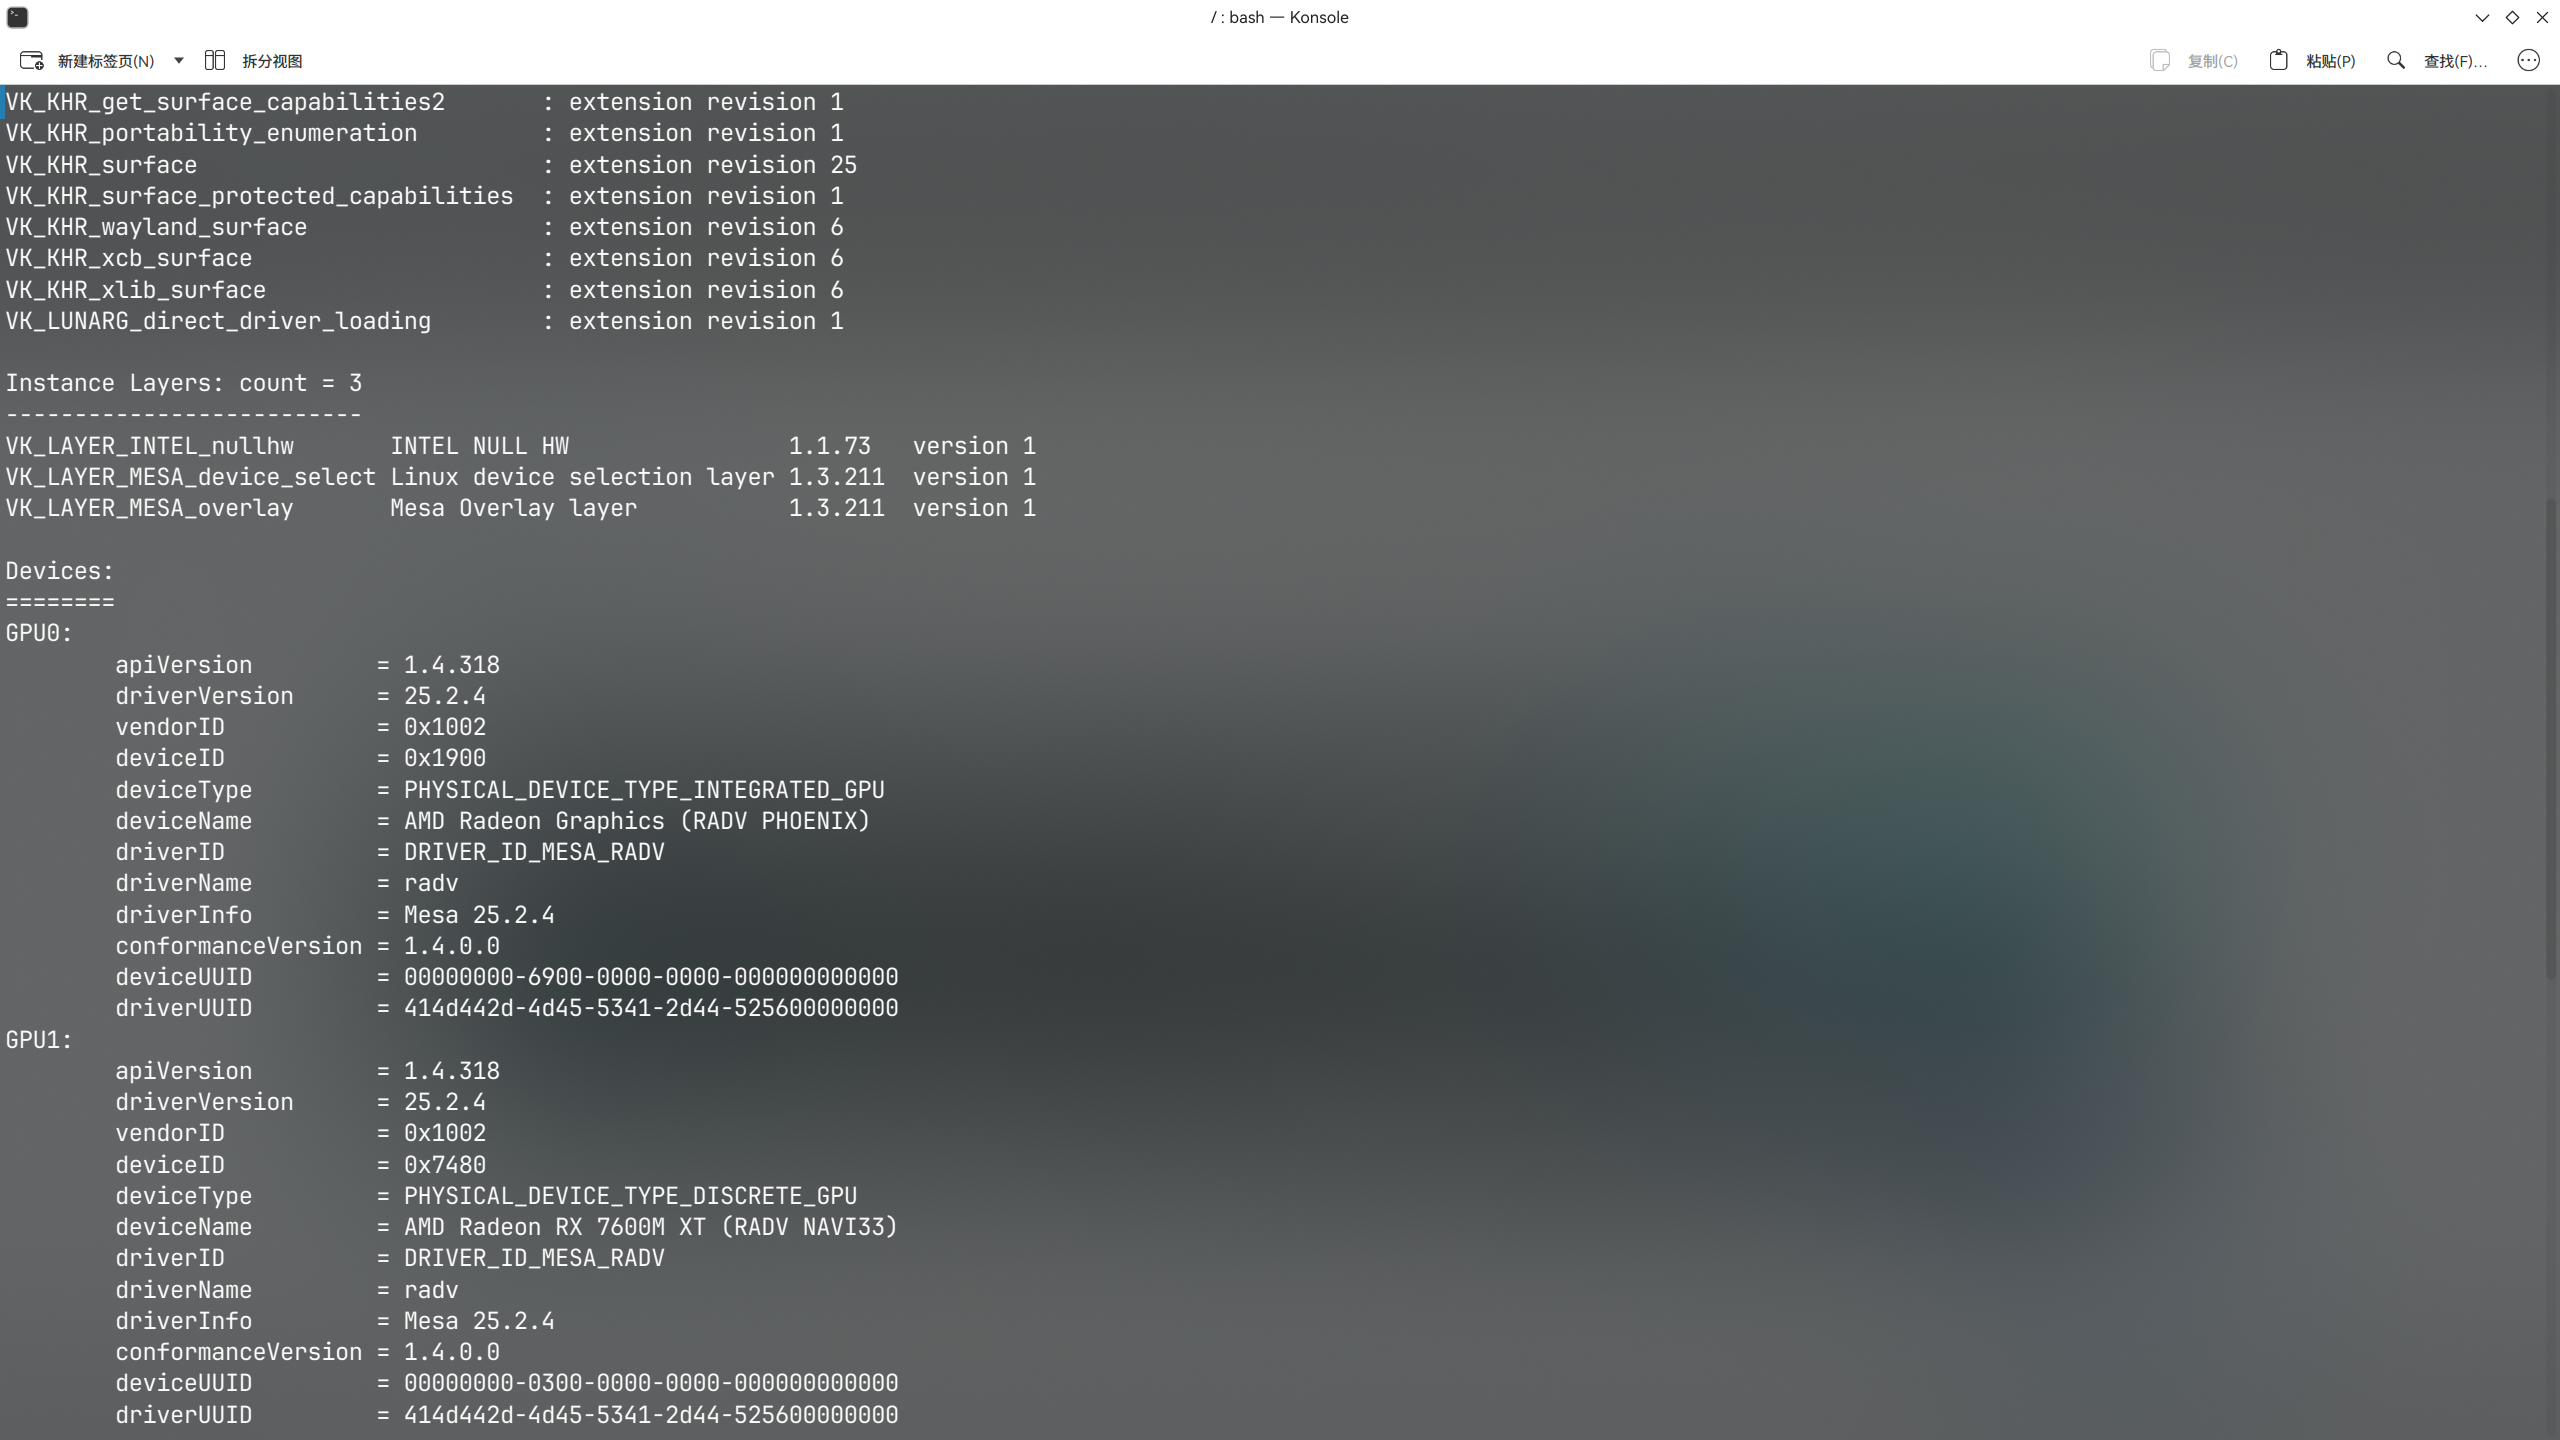Click the 拆分视图 label
Viewport: 2560px width, 1440px height.
272,61
